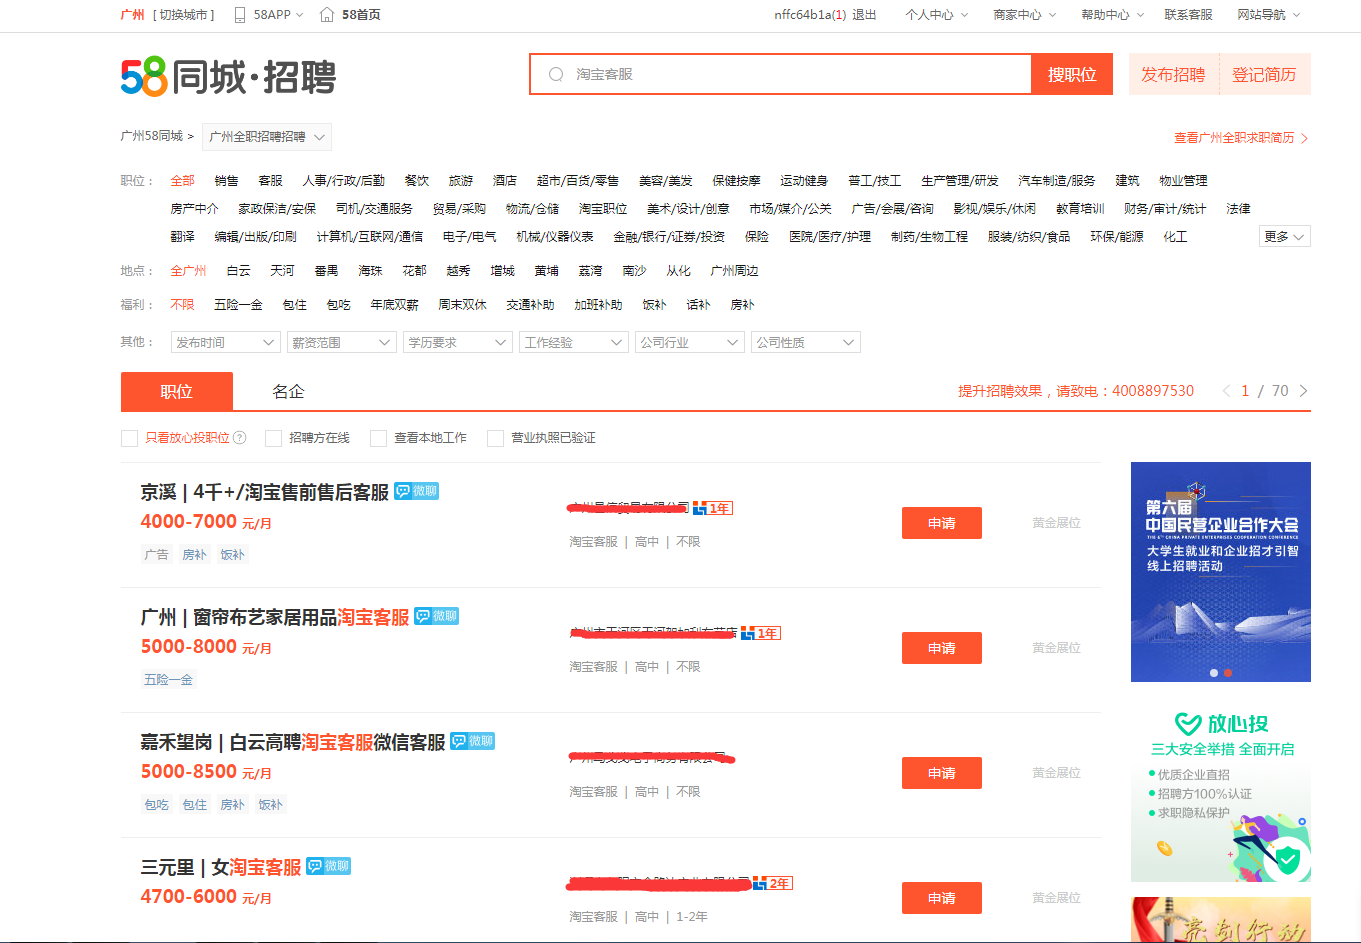Open 微聊 chat icon for 嘉禾望岗 job

472,741
